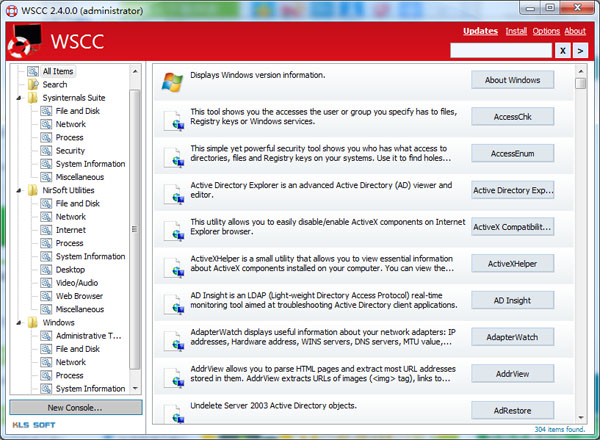Click the Video/Audio category icon
This screenshot has width=600, height=440.
coord(46,283)
